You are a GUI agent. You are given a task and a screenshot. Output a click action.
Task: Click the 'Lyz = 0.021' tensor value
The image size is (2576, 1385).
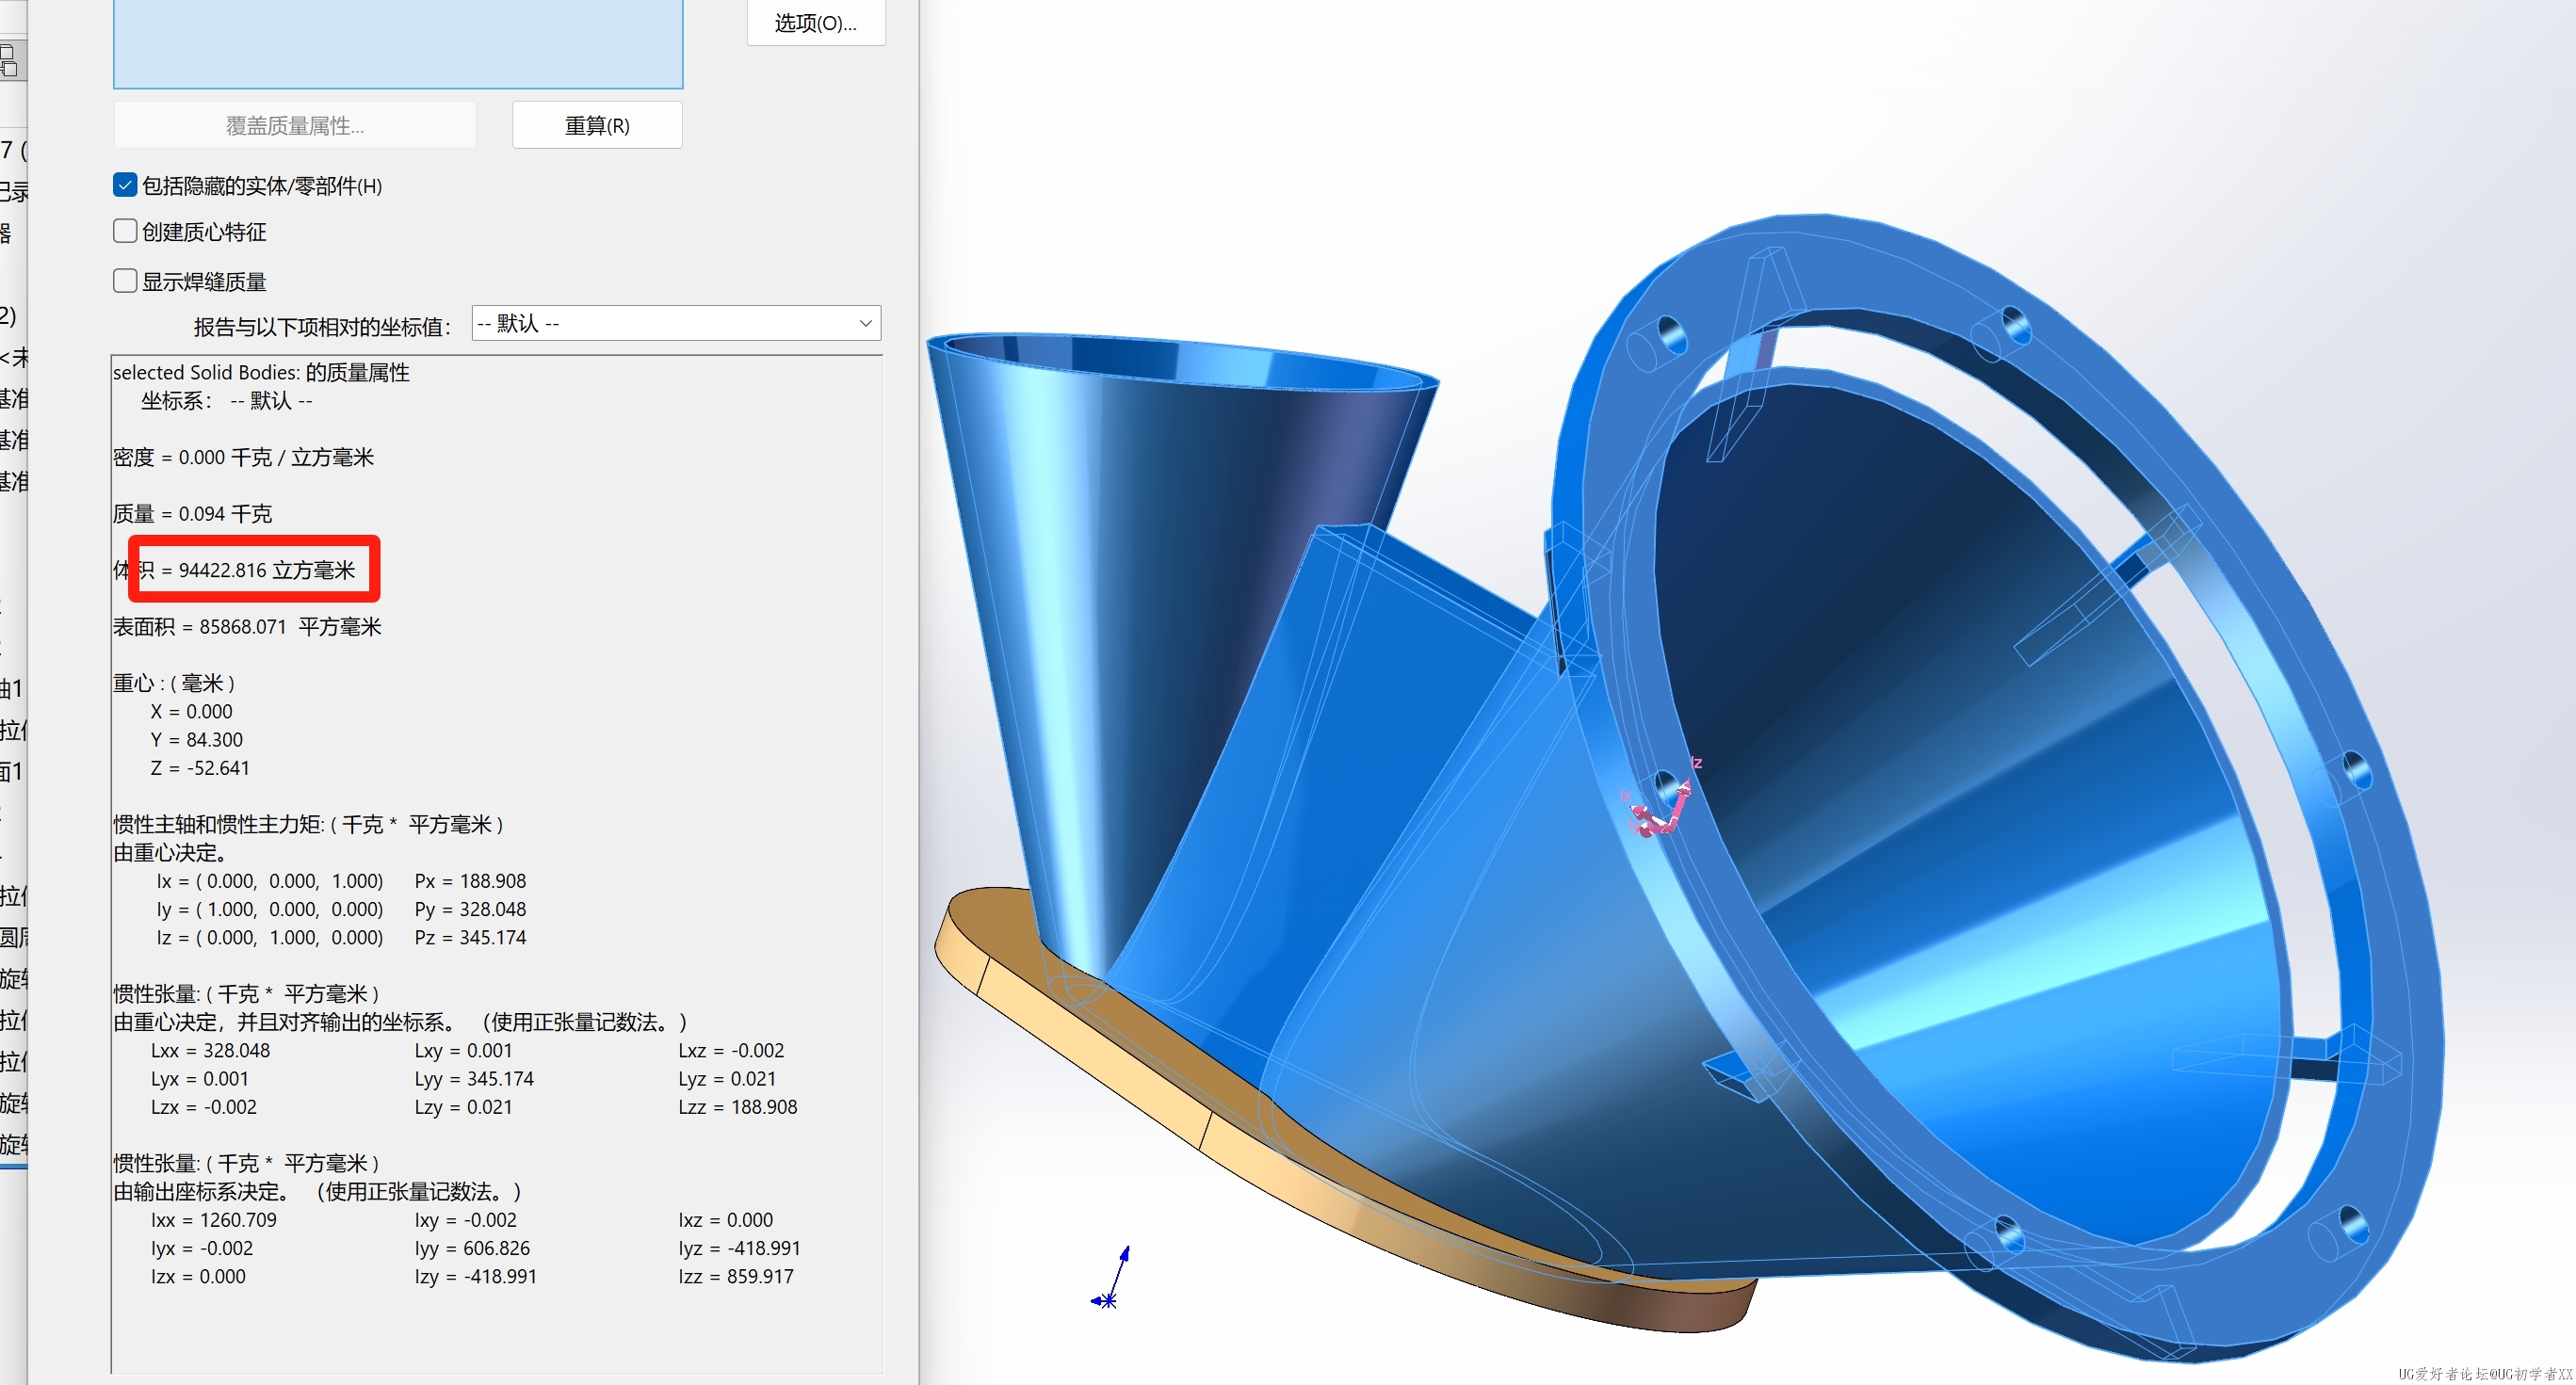coord(726,1078)
